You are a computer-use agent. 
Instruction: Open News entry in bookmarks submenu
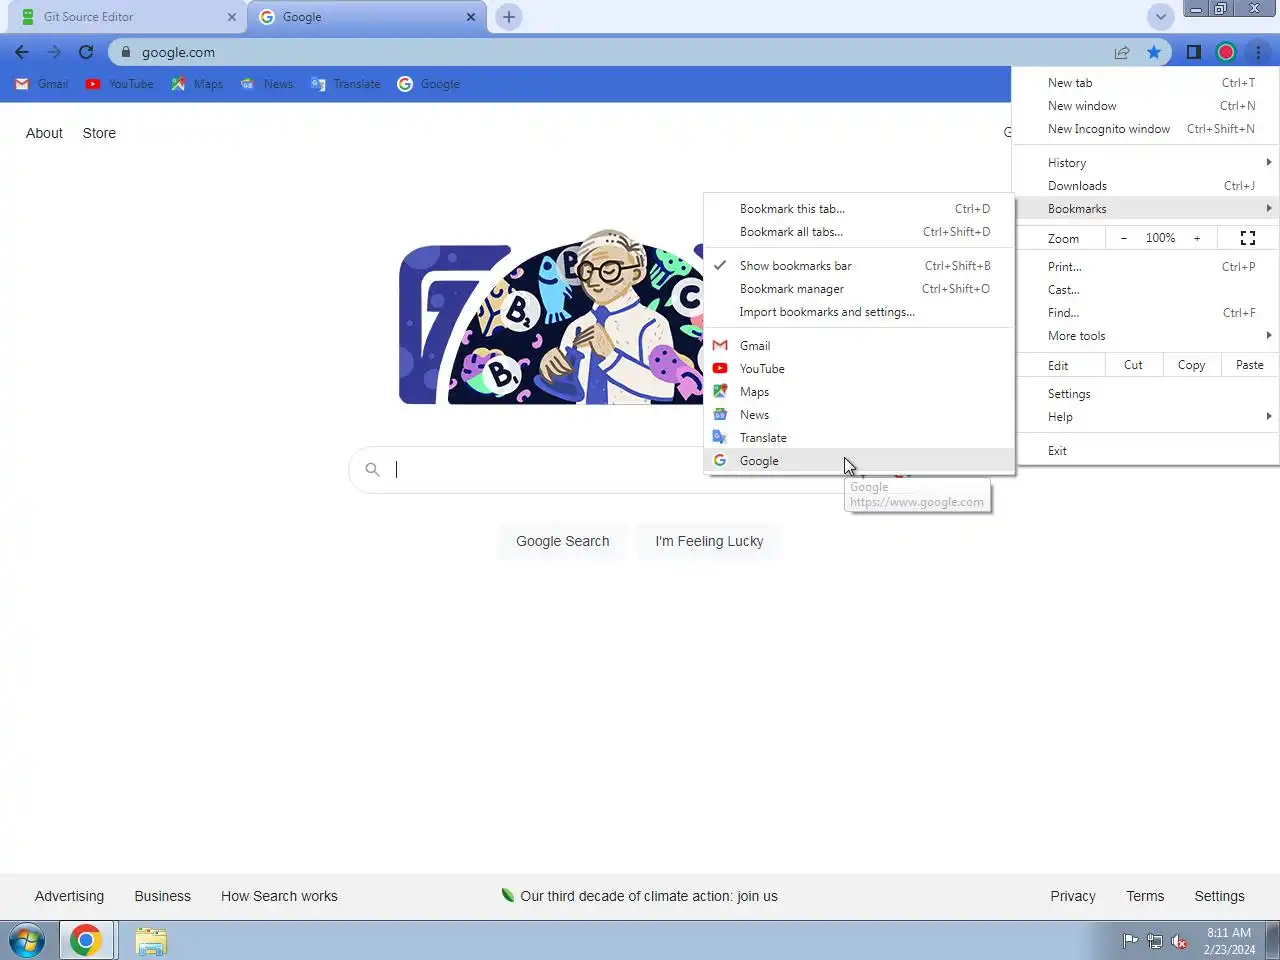859,415
